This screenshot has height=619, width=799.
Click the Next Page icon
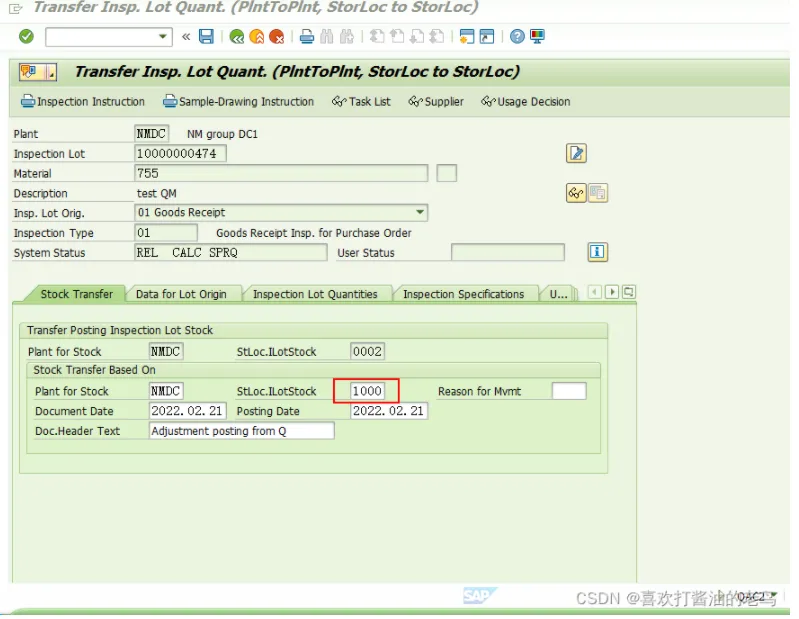(x=417, y=37)
